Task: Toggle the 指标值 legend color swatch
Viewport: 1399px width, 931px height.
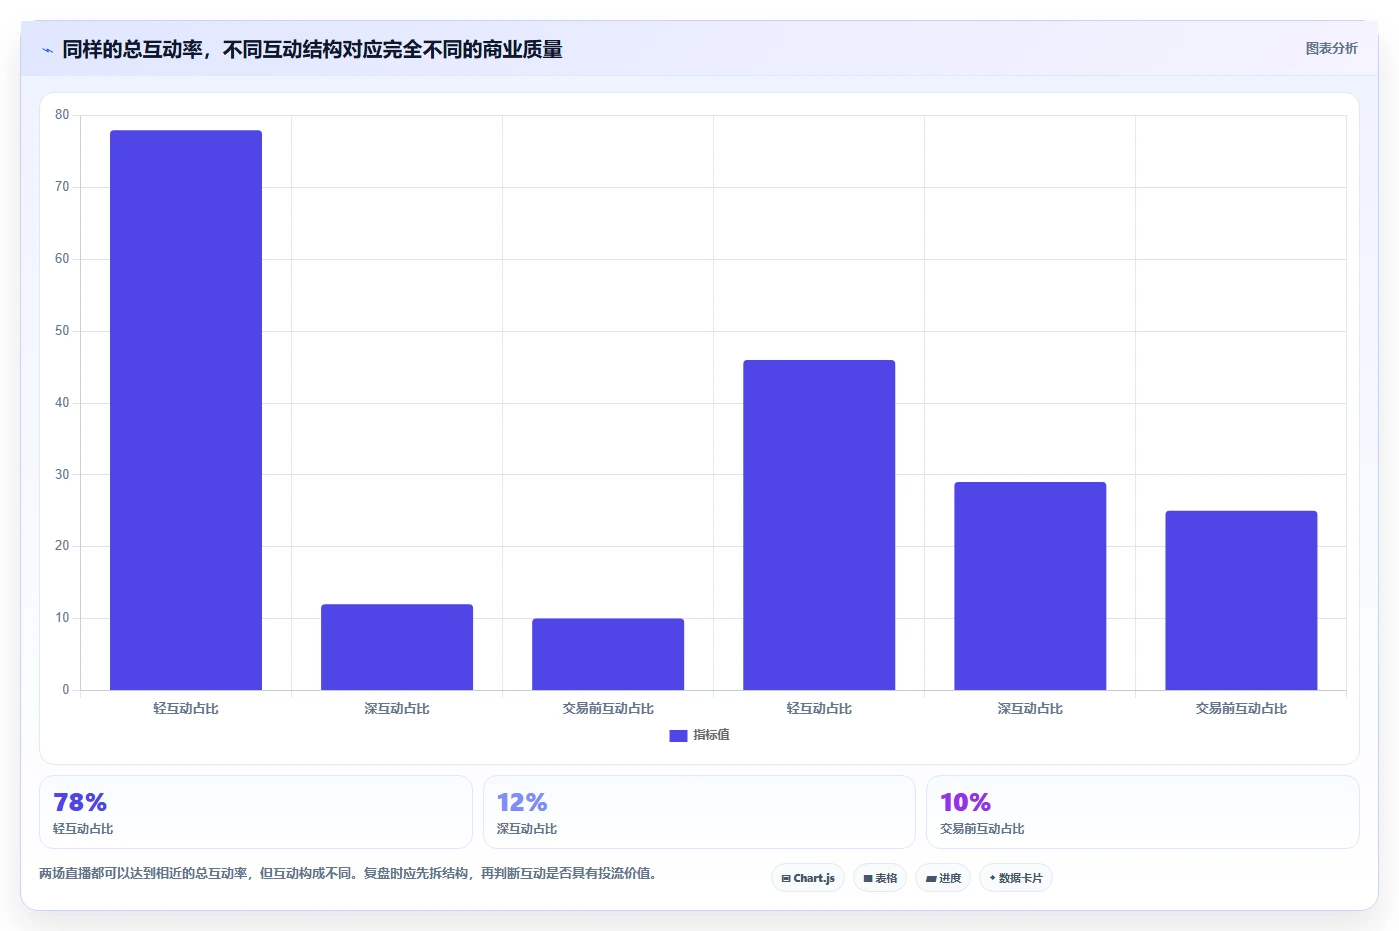Action: tap(678, 735)
